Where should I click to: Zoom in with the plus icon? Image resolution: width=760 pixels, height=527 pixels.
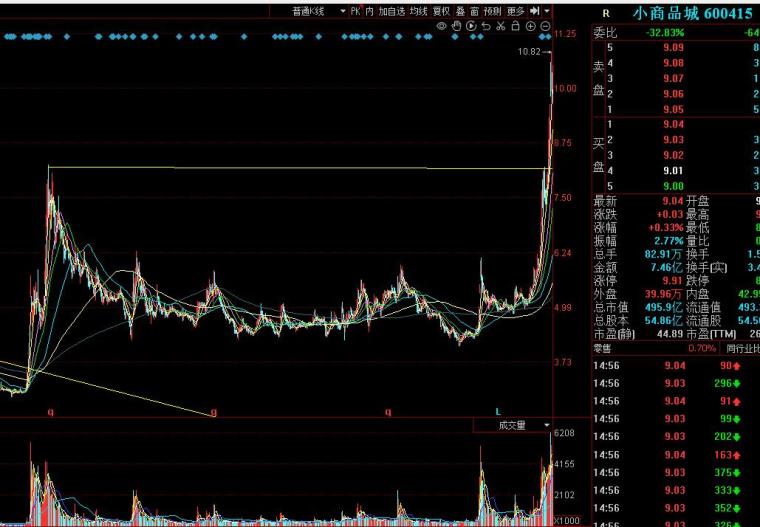531,26
